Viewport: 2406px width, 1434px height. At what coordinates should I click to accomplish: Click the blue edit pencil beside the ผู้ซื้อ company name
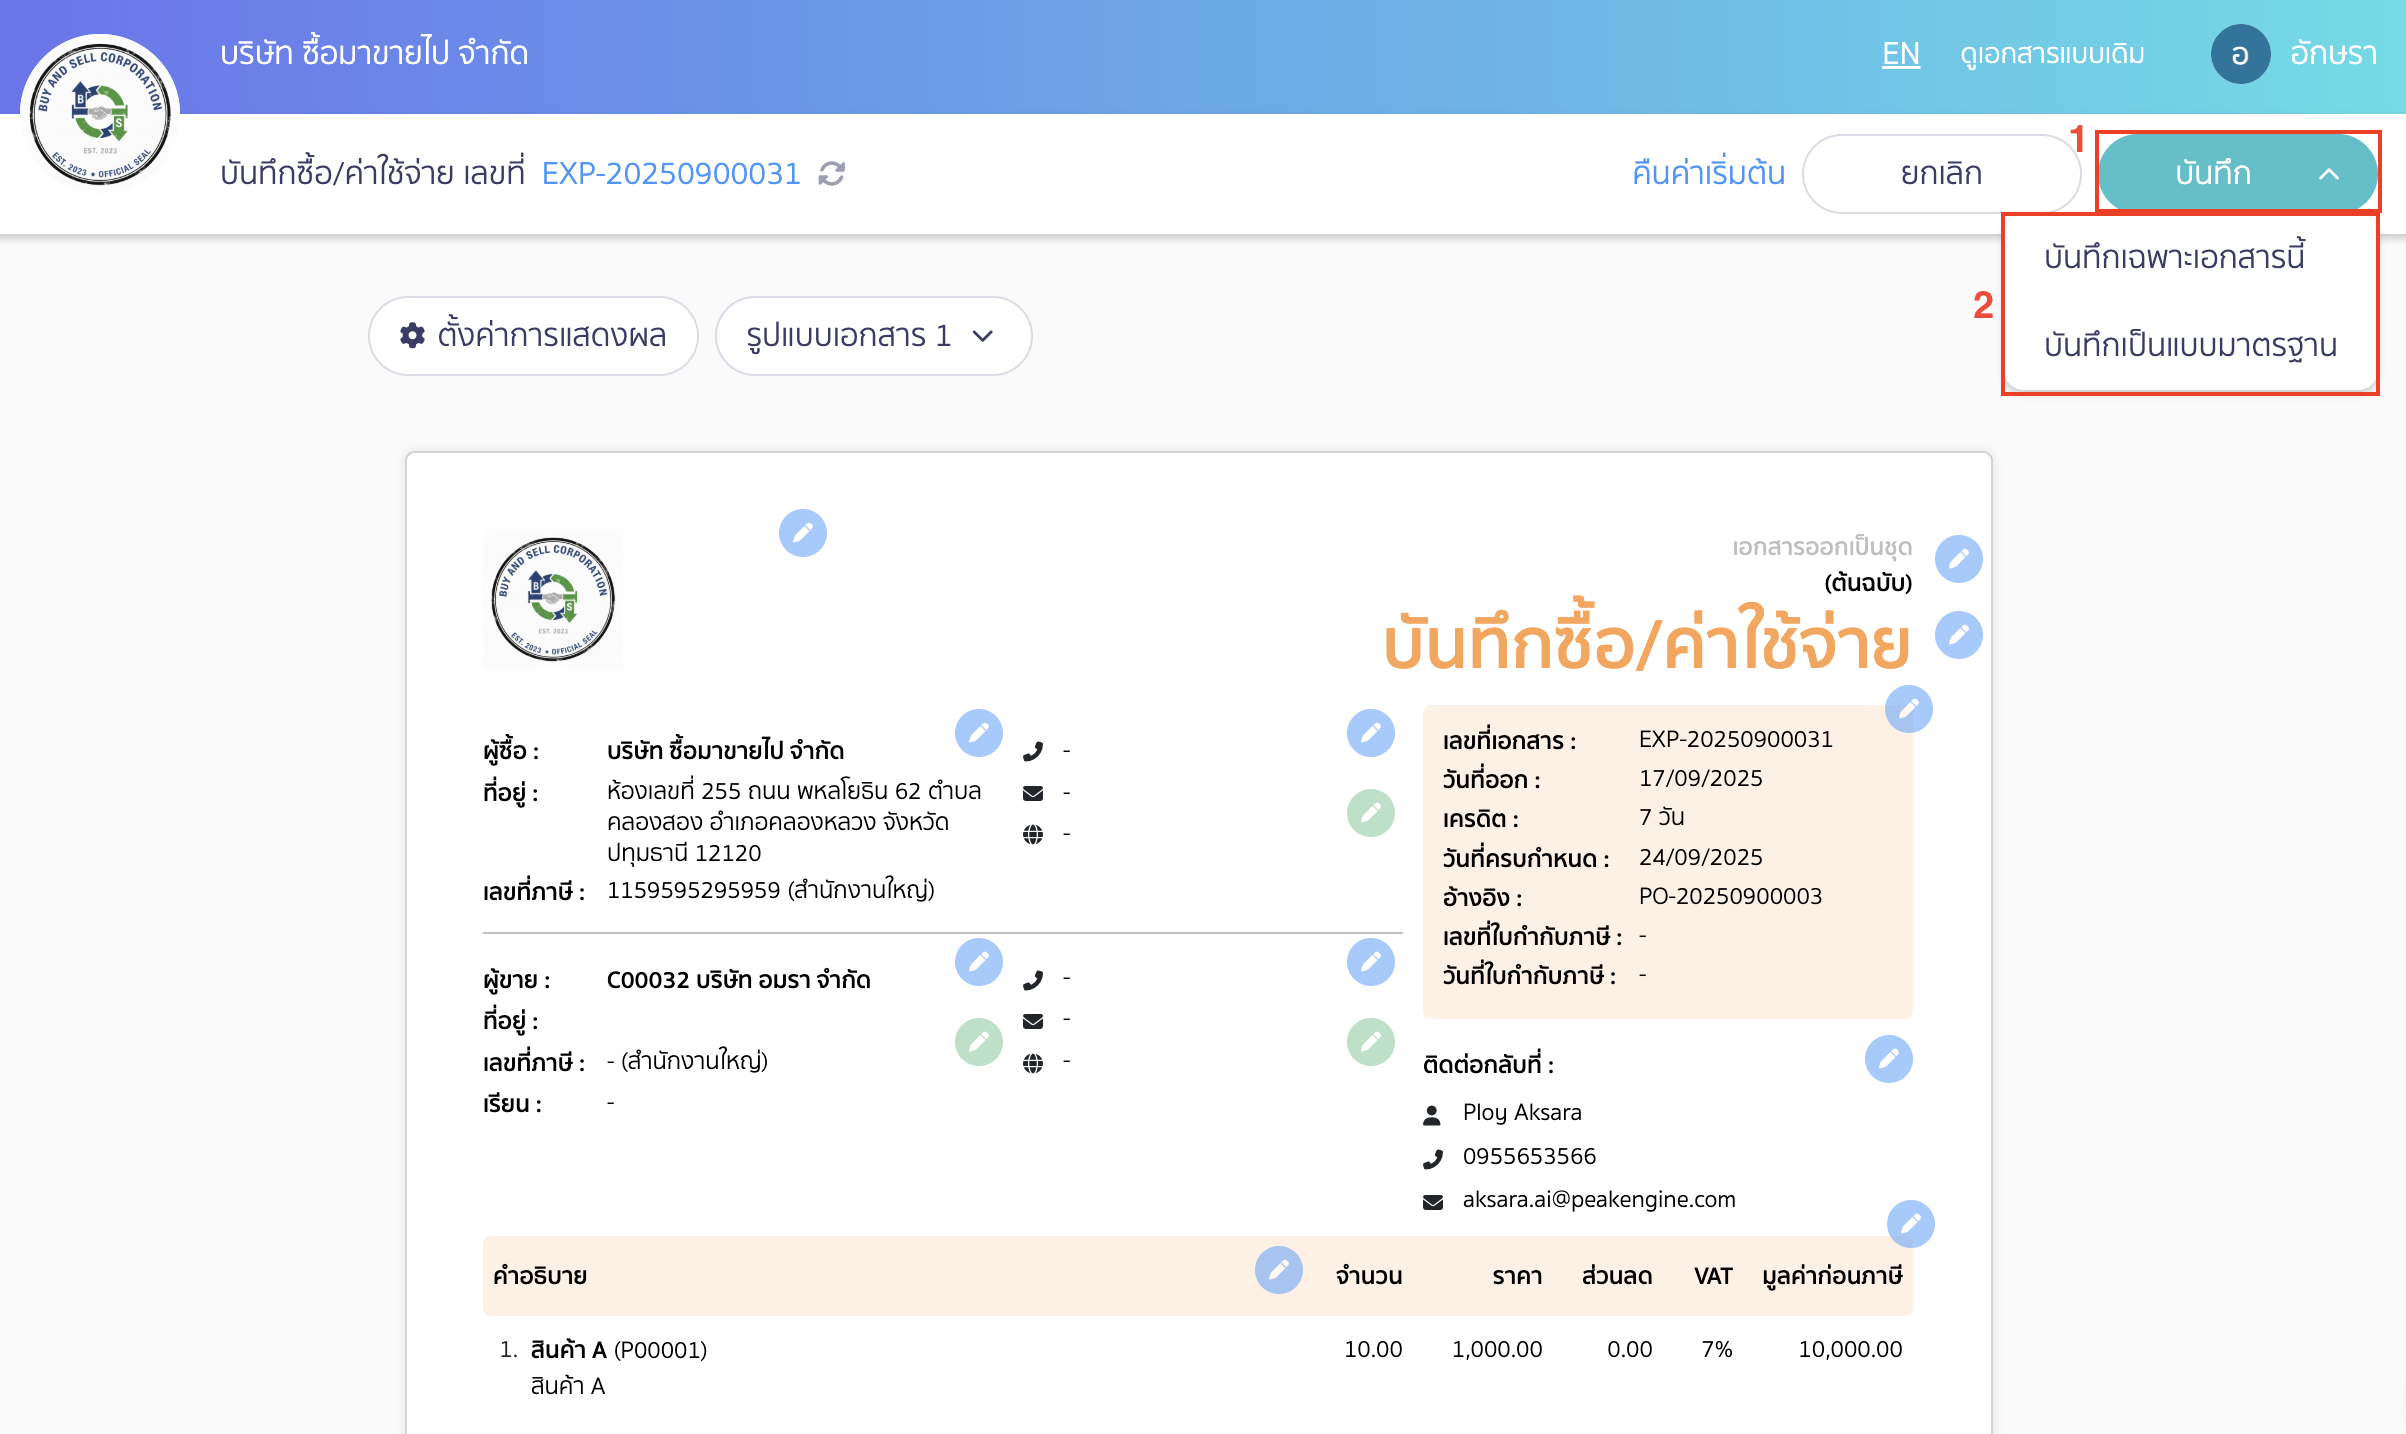(x=978, y=733)
